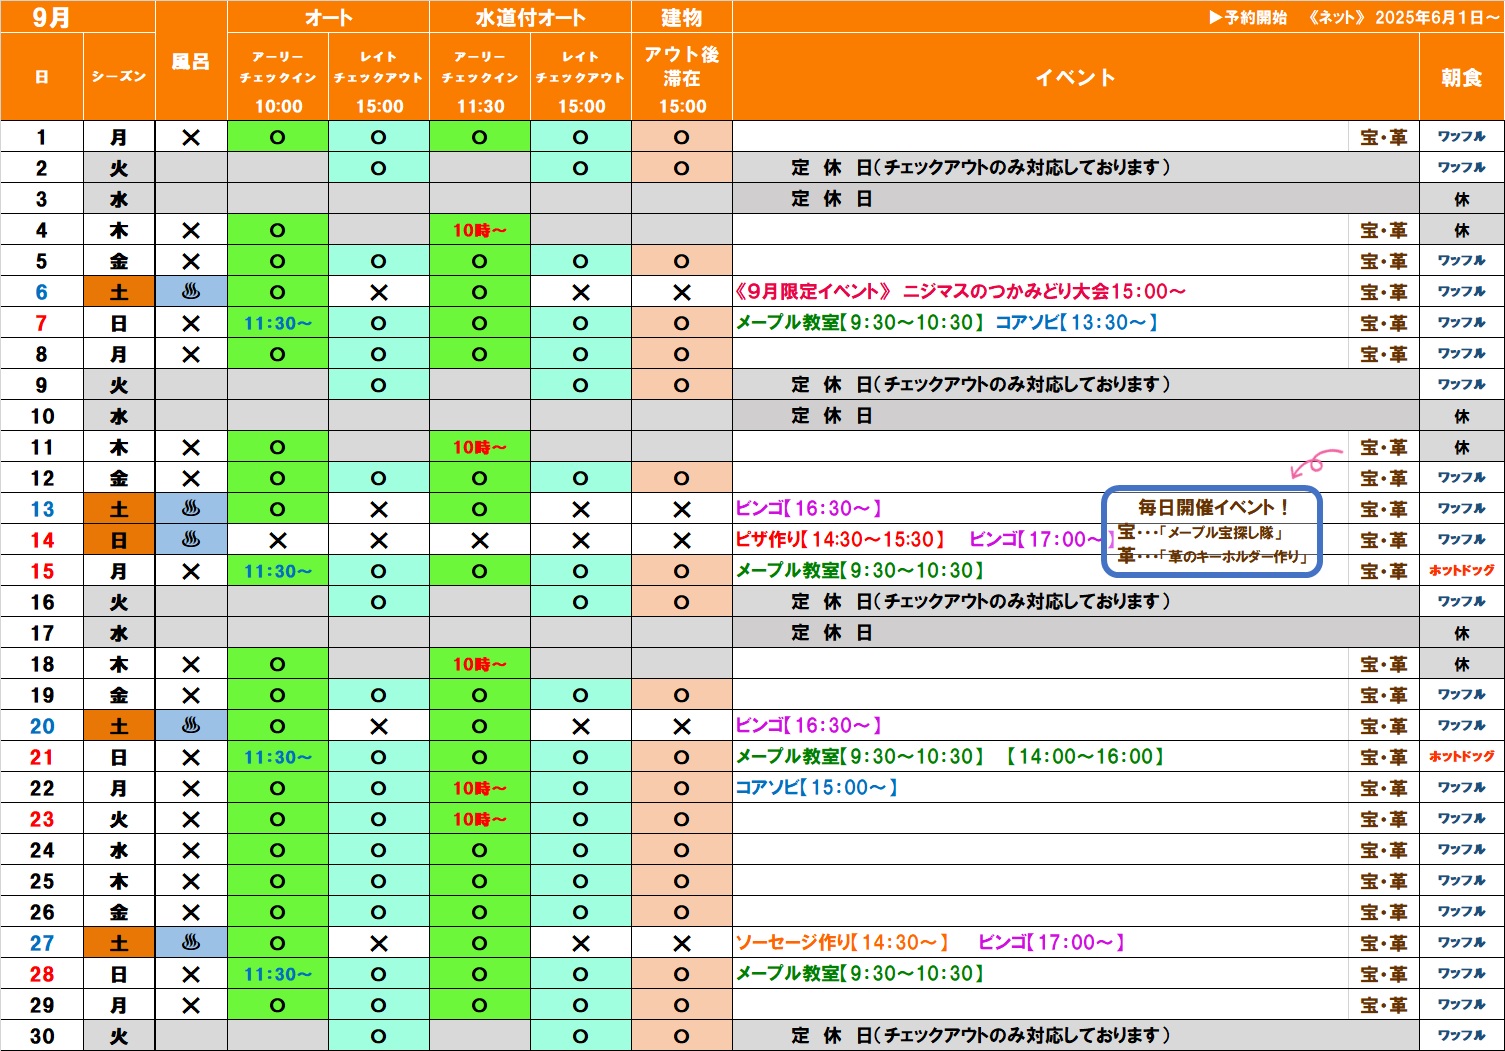Select the date number 23
The image size is (1505, 1051).
pos(42,819)
